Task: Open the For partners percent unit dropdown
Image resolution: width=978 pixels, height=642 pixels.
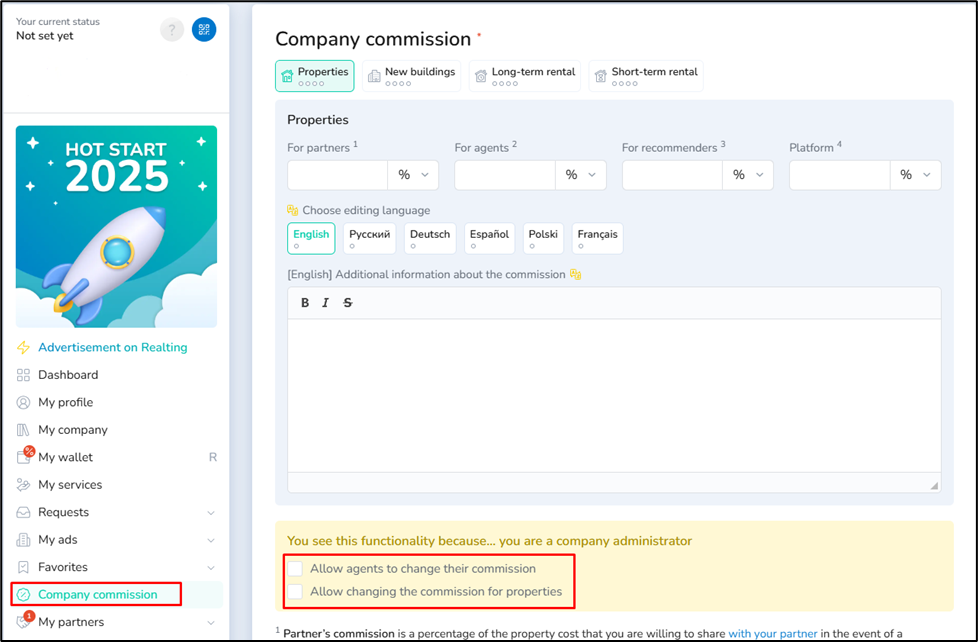Action: pos(413,175)
